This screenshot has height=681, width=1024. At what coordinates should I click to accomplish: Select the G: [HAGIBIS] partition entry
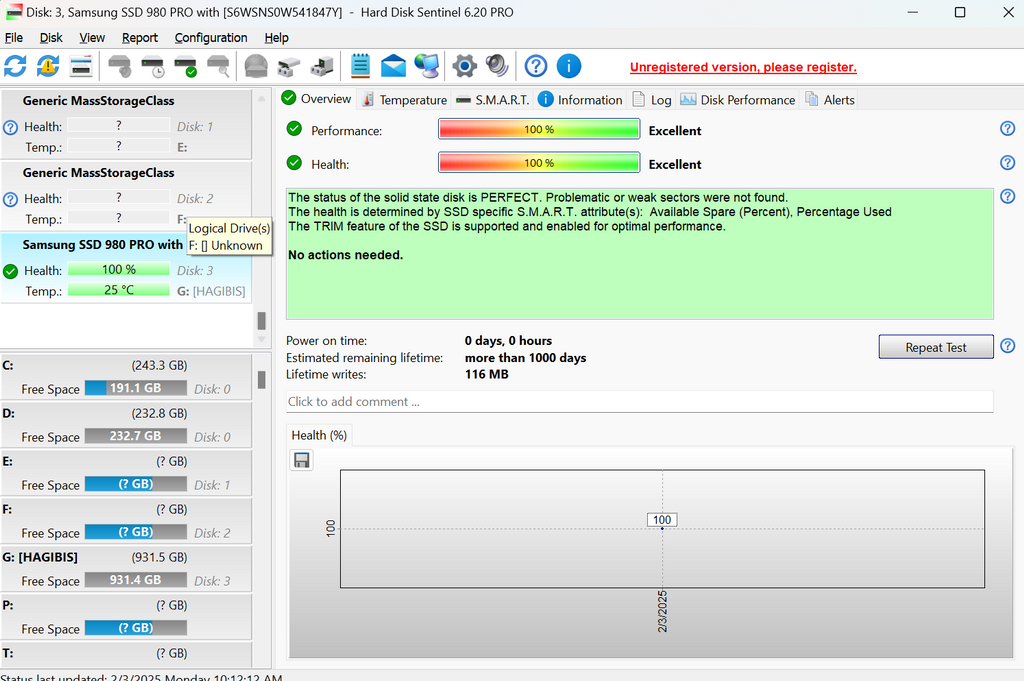tap(126, 569)
